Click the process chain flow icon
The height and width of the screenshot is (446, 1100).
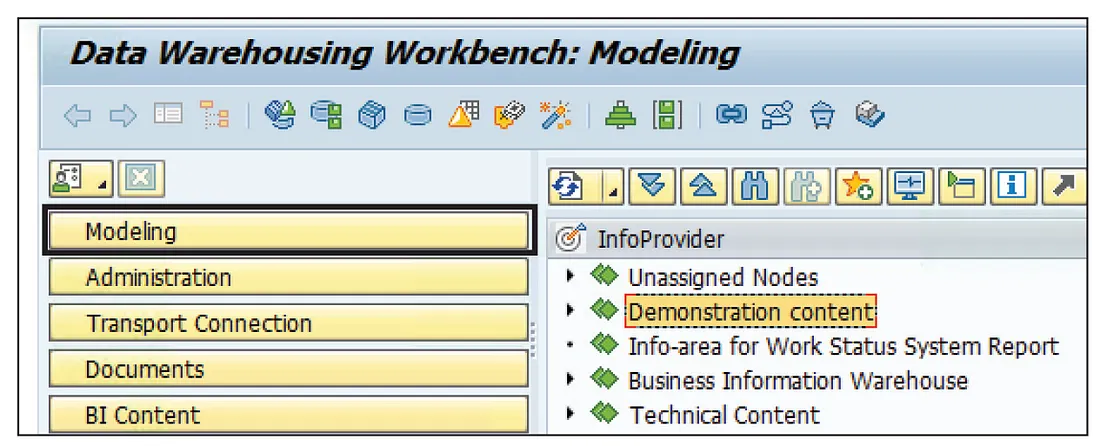pos(777,115)
